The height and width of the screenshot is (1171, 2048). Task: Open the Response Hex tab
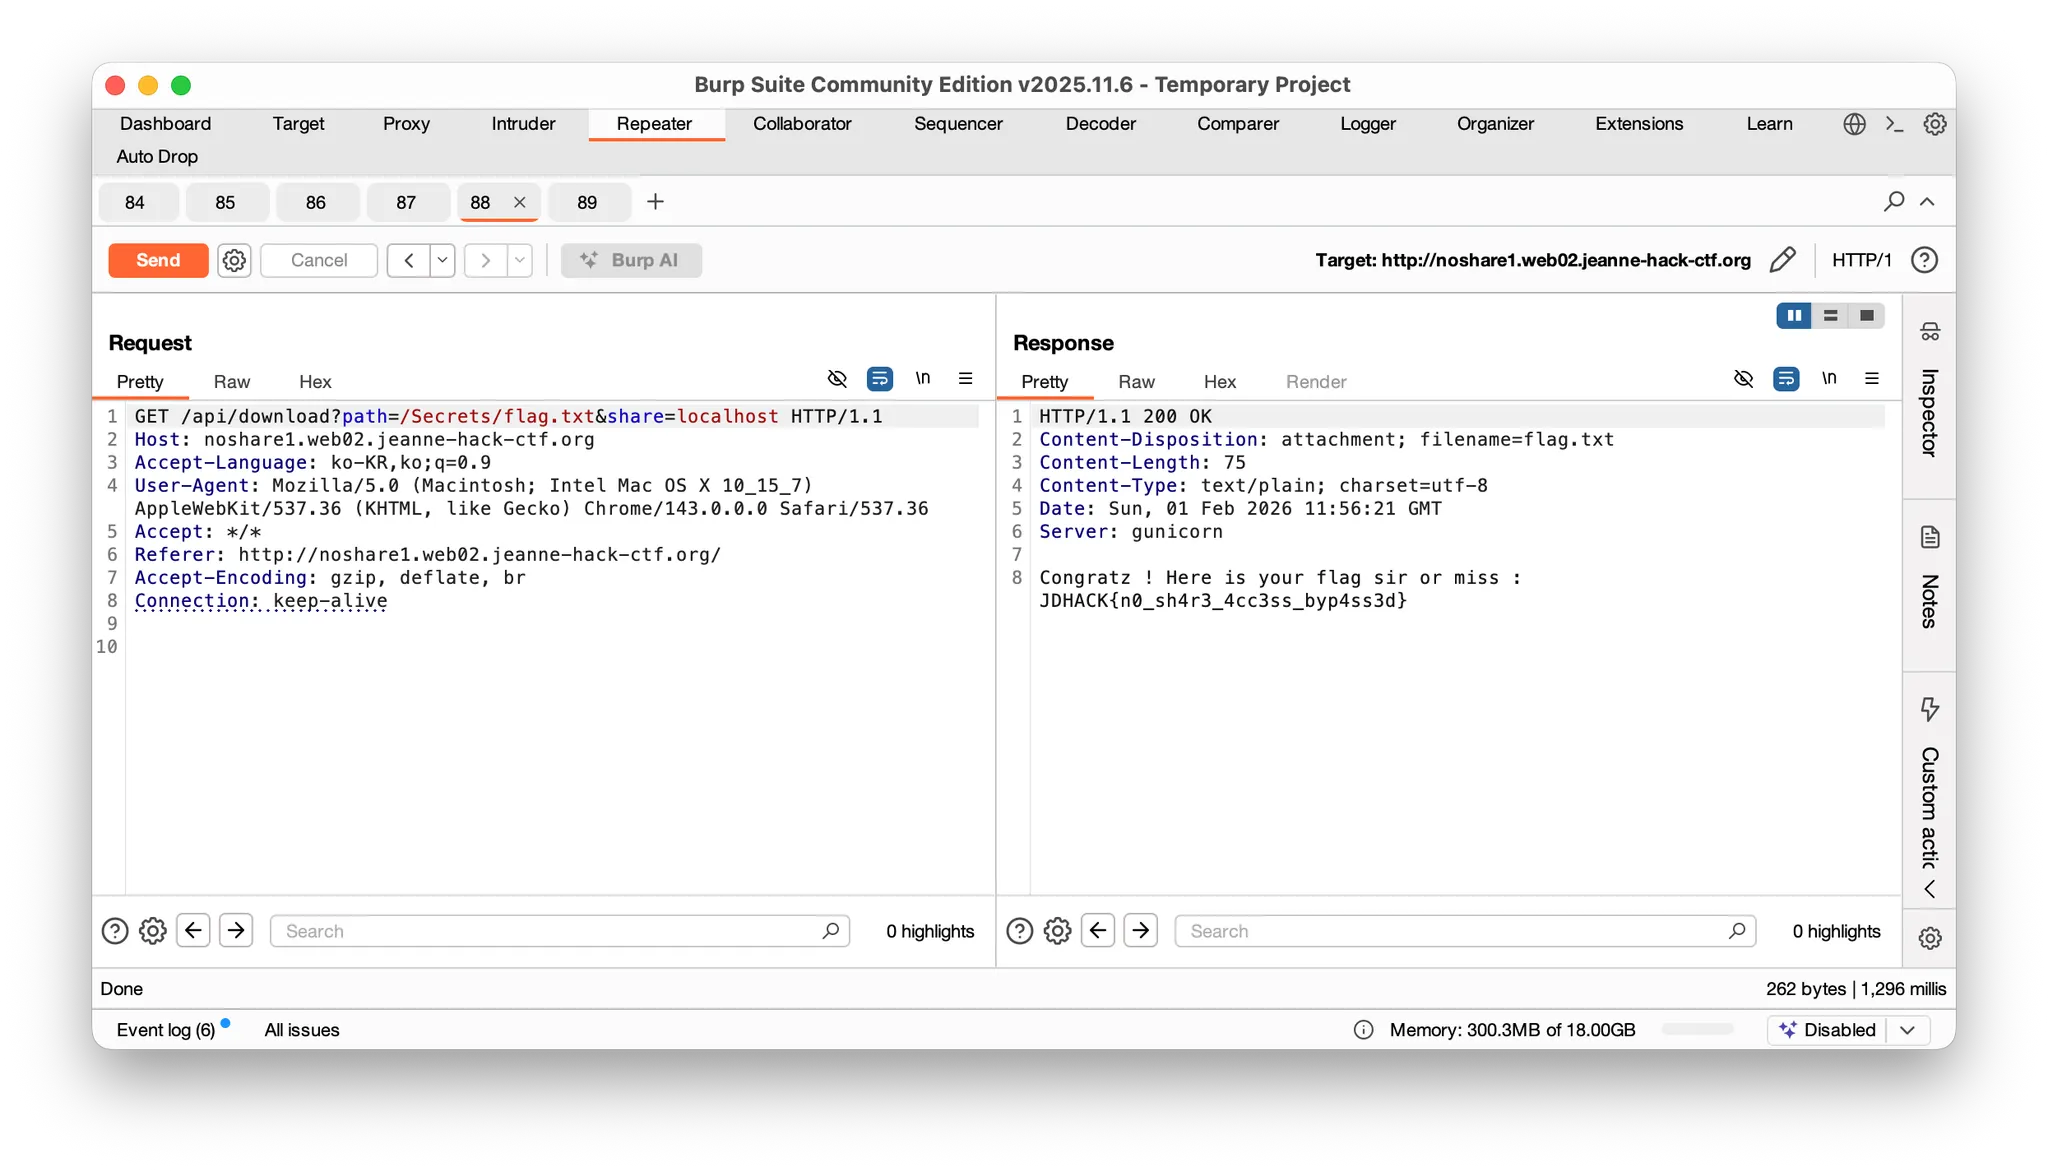point(1219,382)
